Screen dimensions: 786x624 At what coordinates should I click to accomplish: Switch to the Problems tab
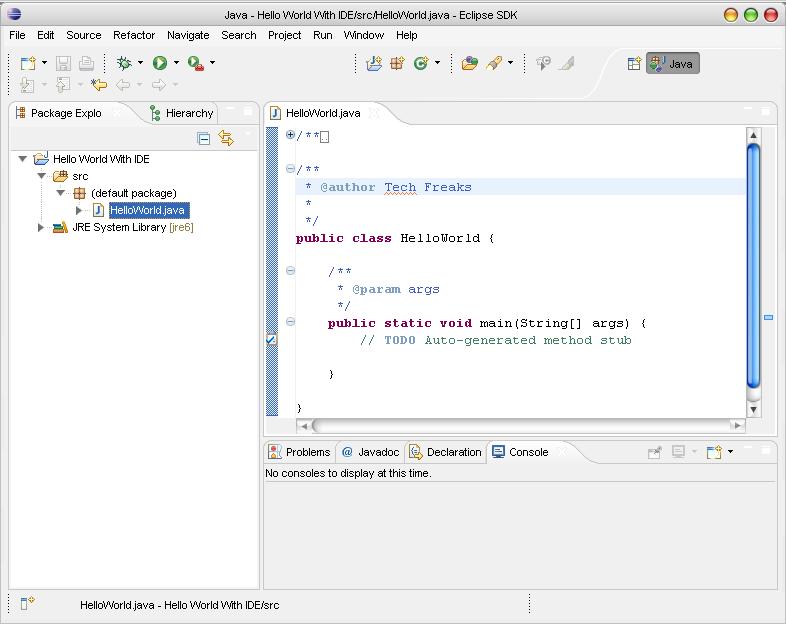click(x=299, y=452)
